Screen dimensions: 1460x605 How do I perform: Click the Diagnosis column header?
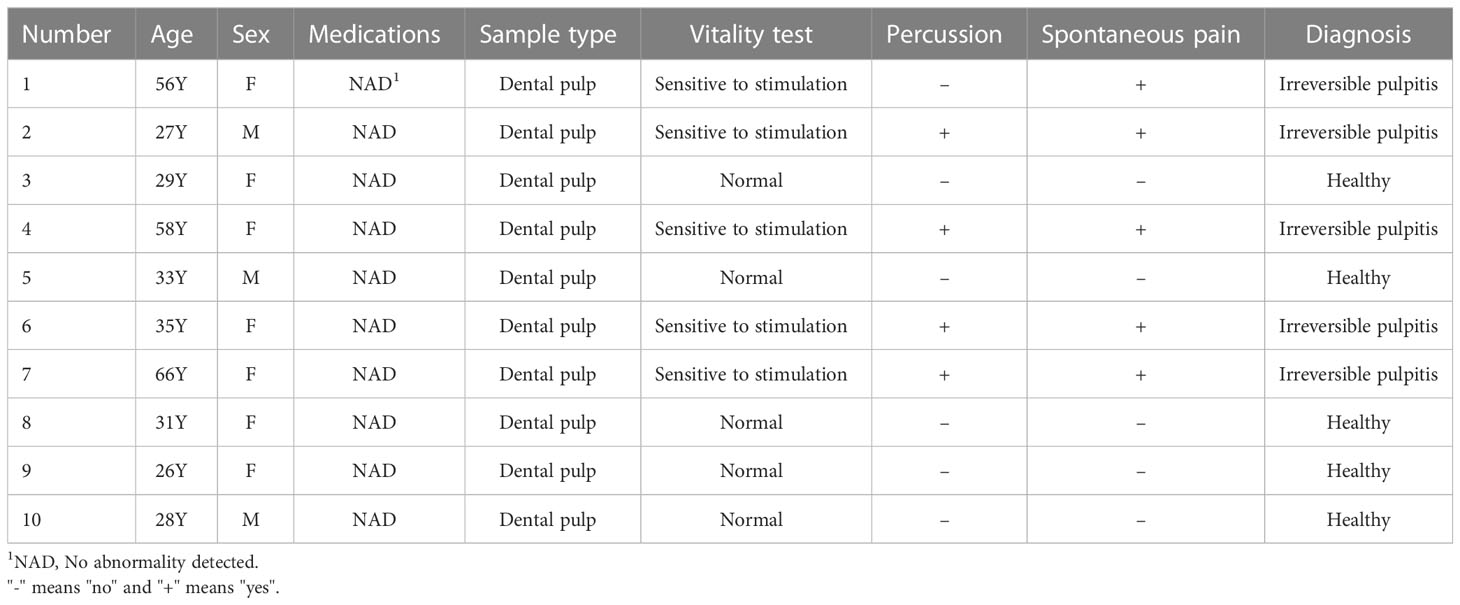point(1358,34)
